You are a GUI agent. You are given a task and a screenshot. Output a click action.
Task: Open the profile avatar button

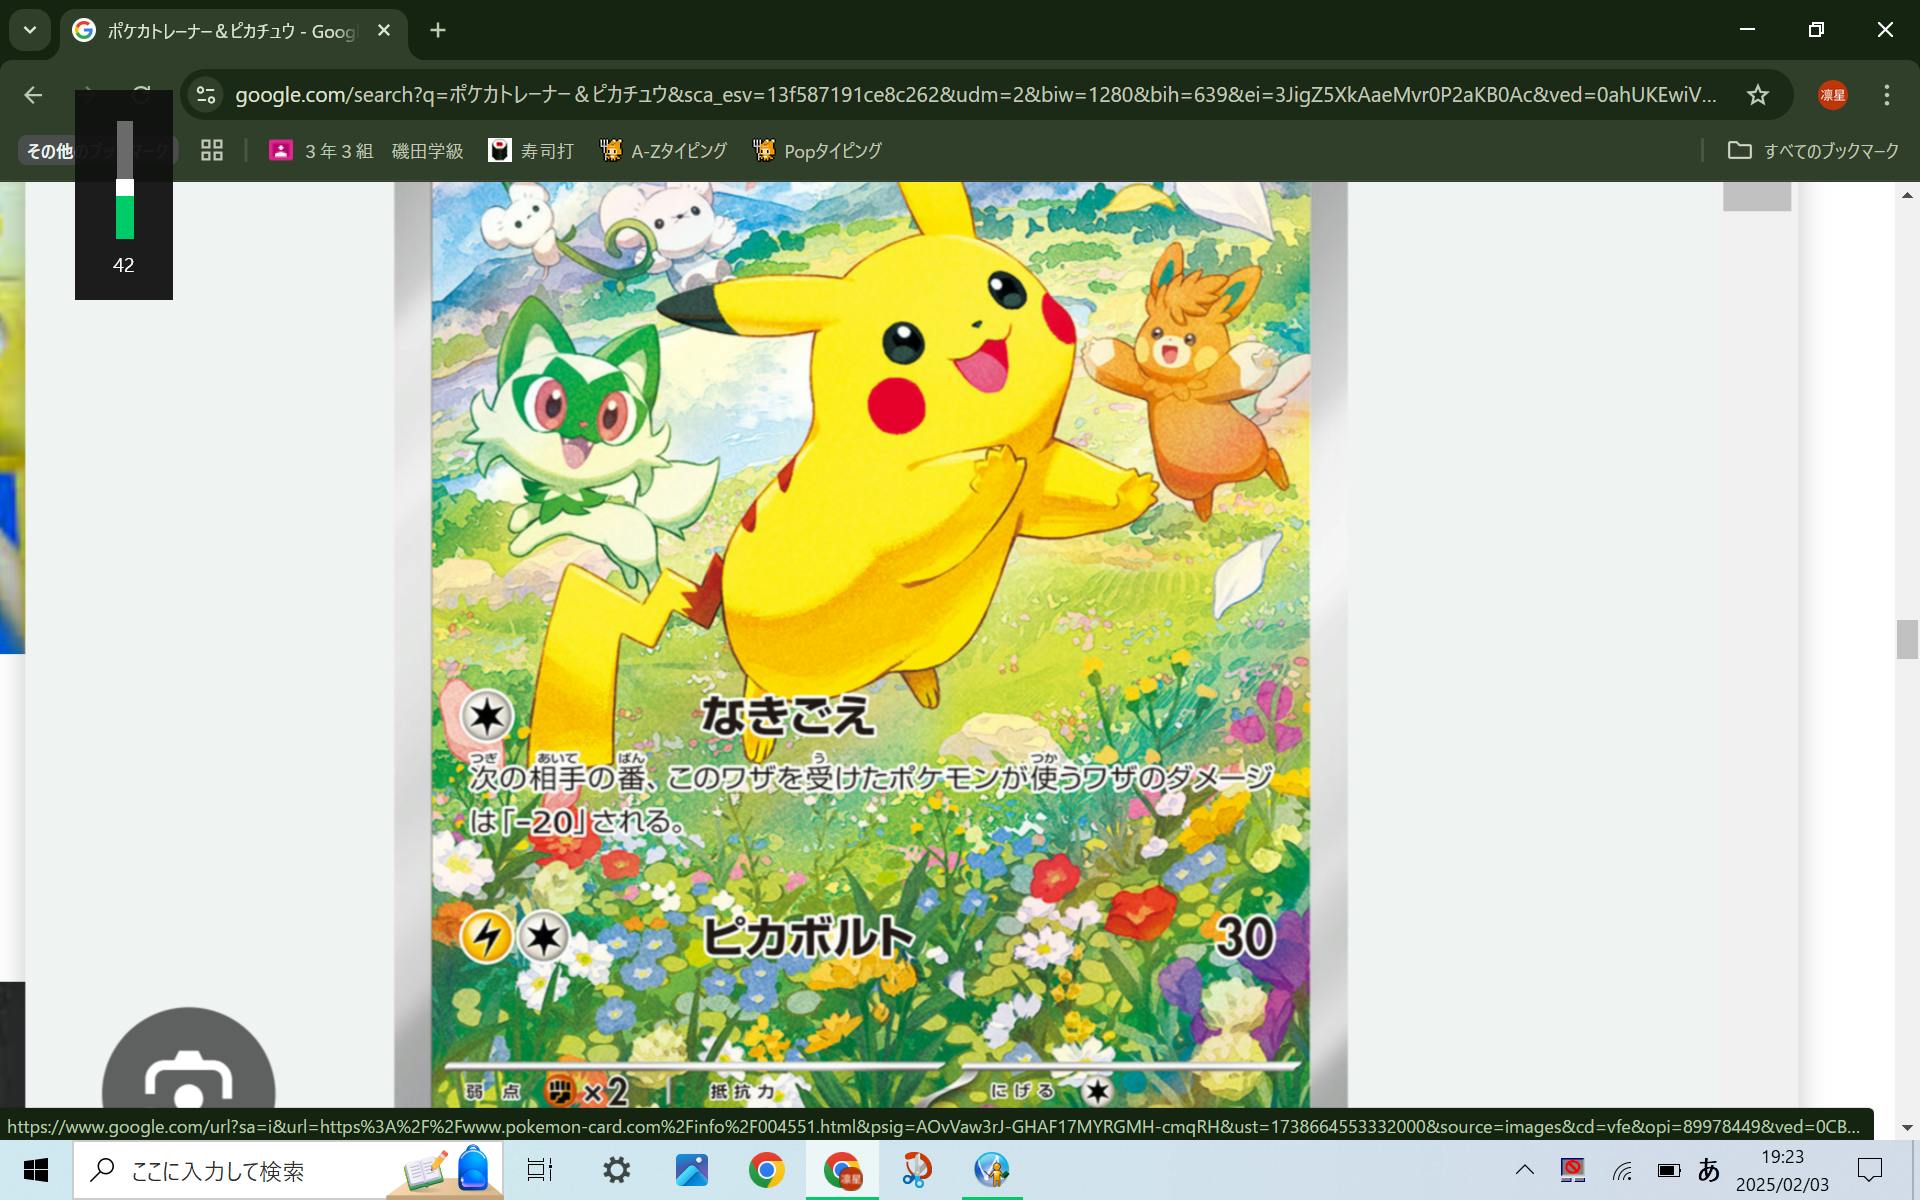click(x=1832, y=95)
